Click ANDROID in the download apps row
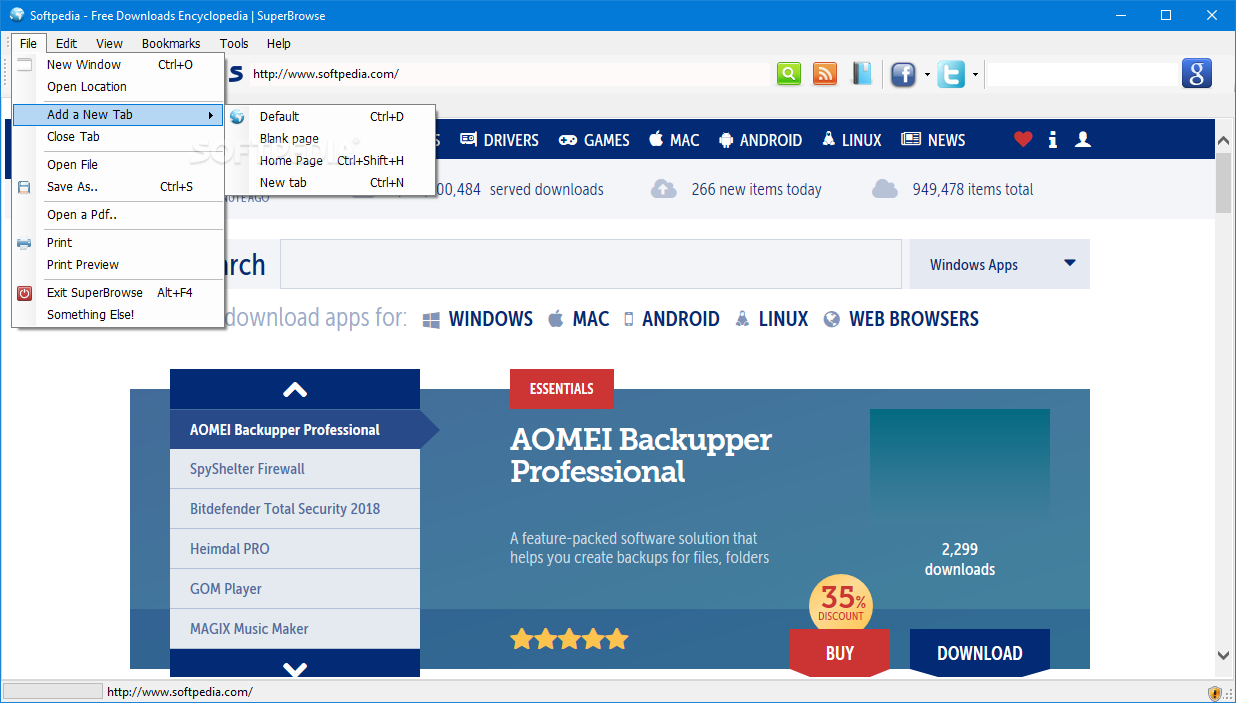 [x=671, y=319]
